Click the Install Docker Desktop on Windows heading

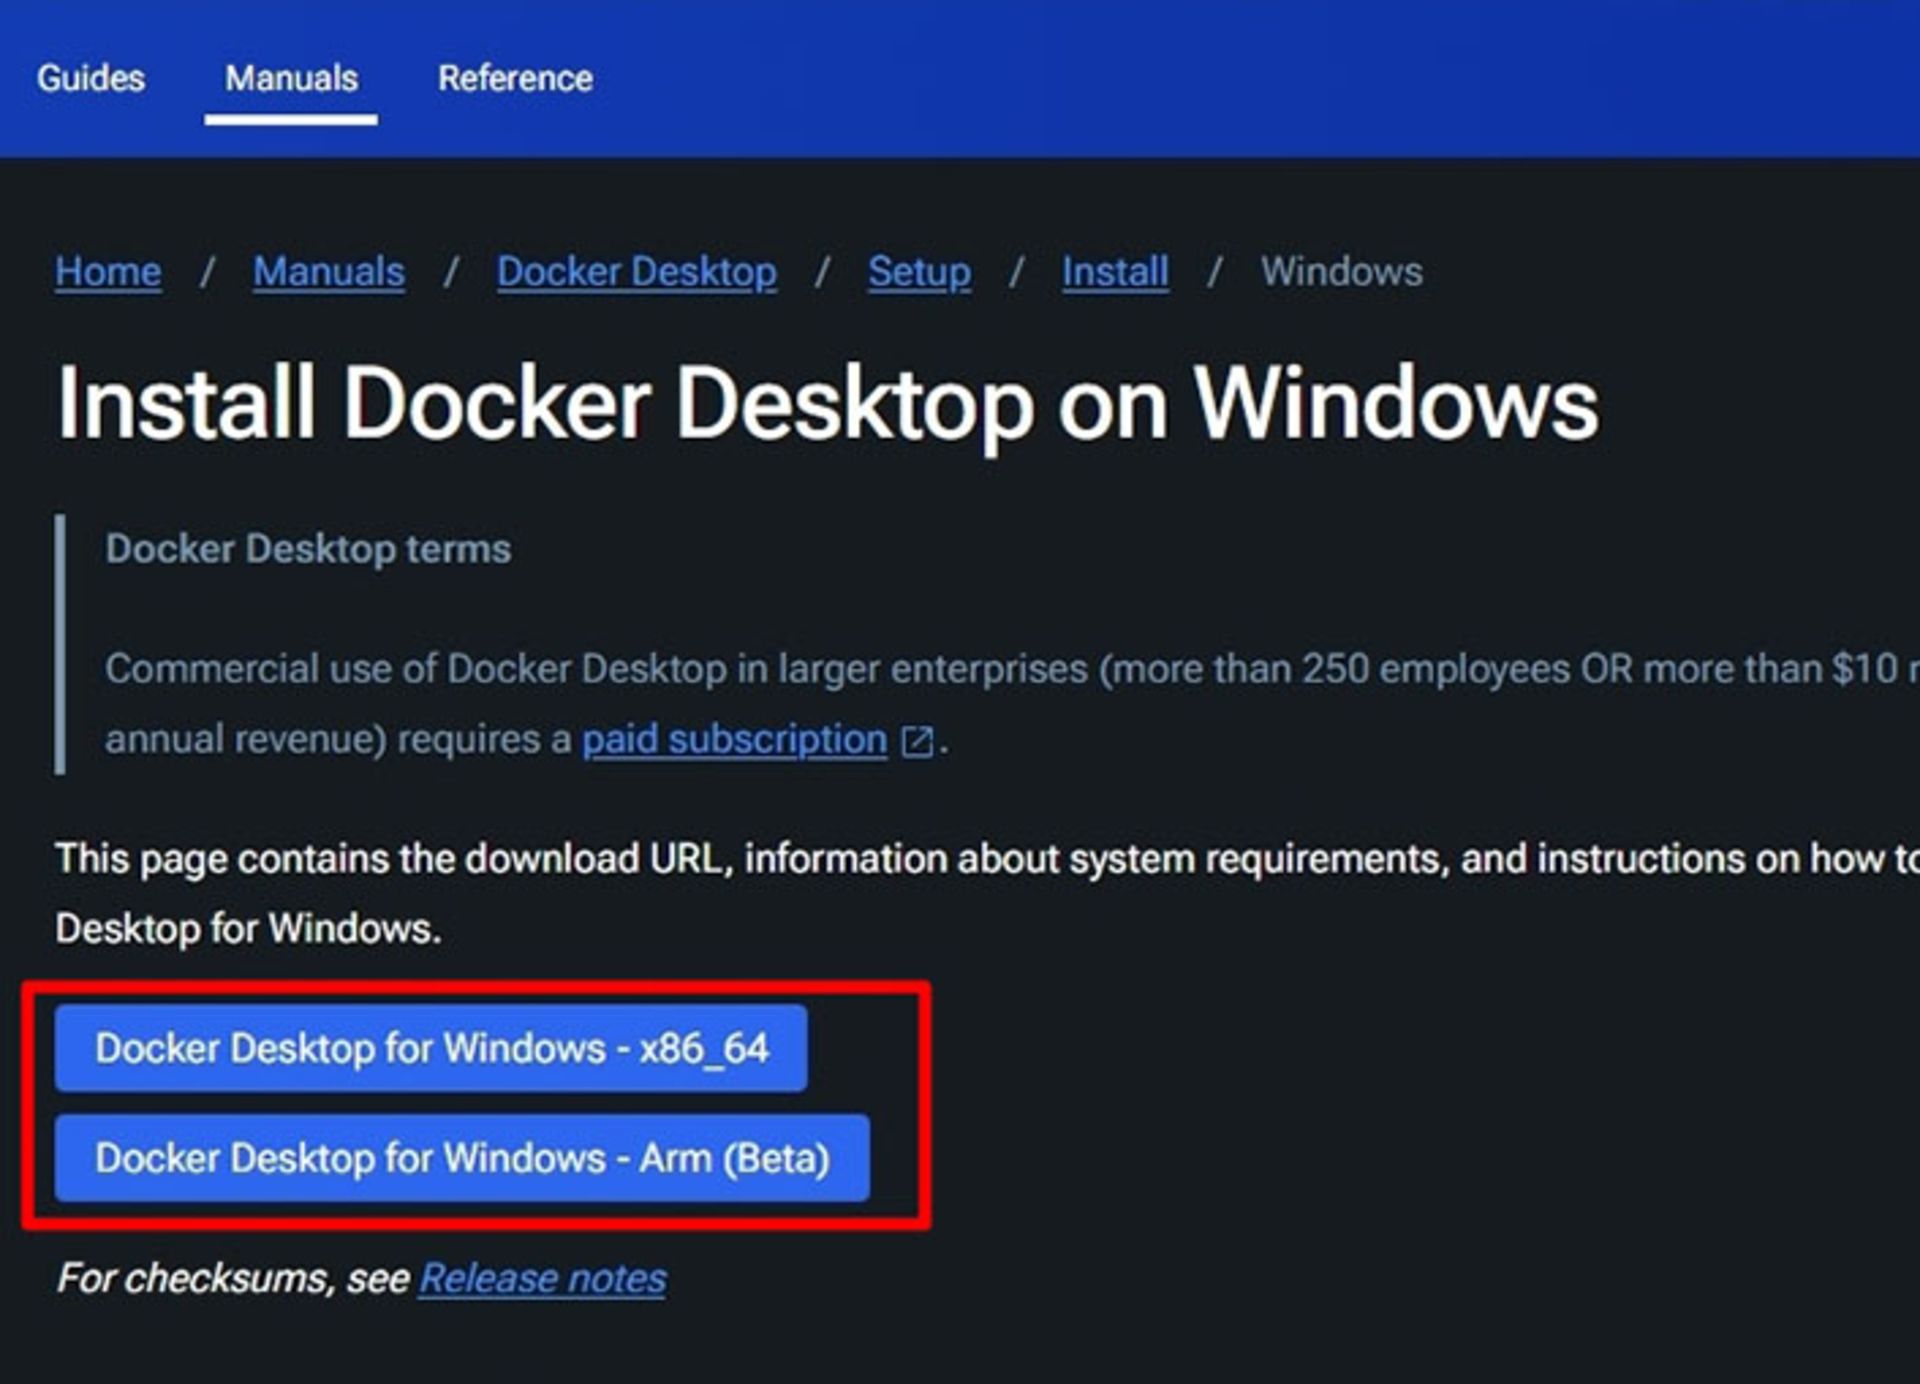tap(828, 404)
